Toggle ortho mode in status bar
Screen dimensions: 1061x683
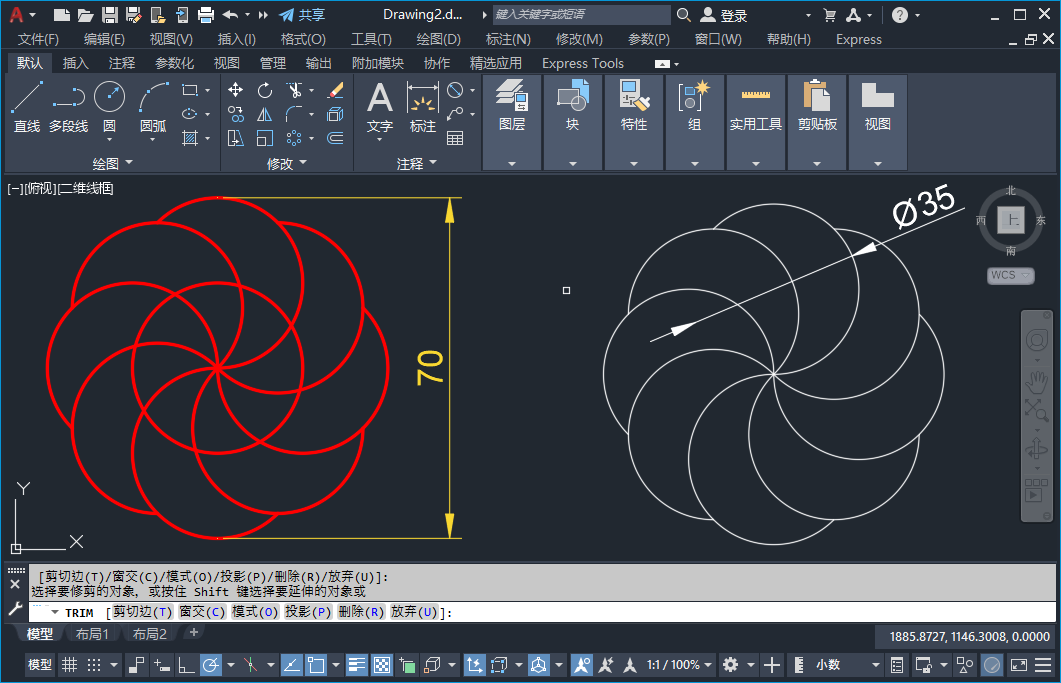point(187,665)
